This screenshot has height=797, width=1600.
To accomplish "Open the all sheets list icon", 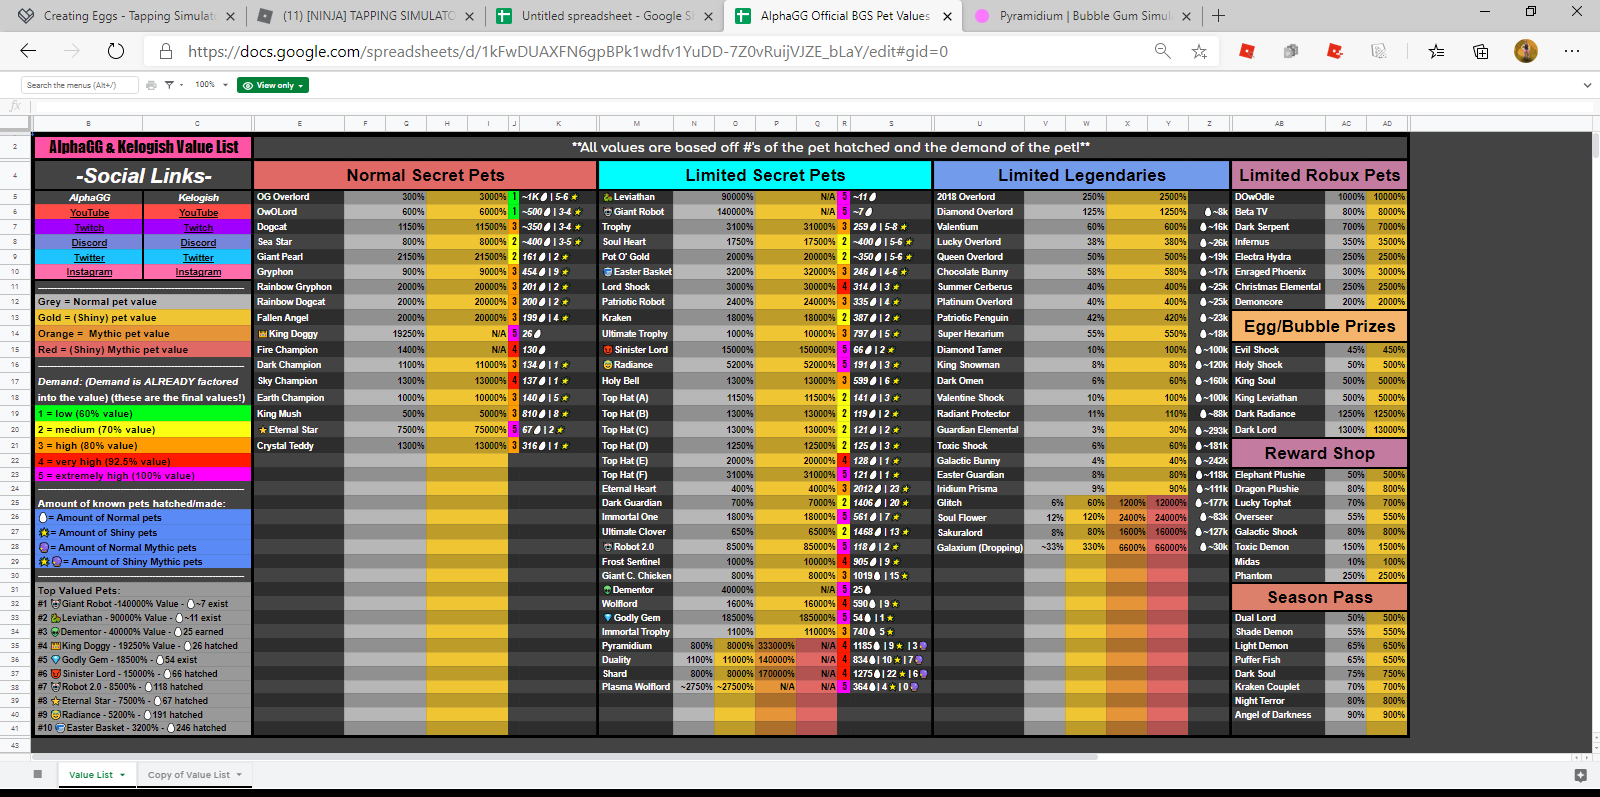I will point(38,774).
